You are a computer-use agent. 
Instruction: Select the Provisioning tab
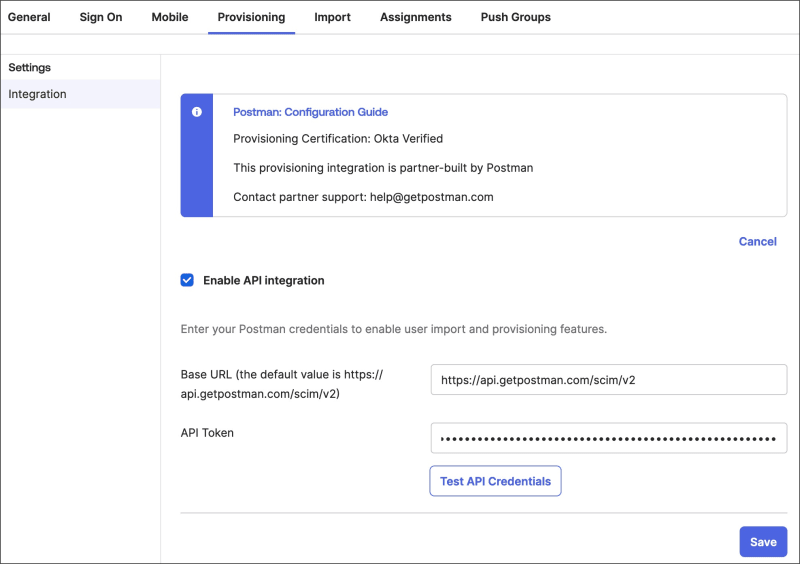pyautogui.click(x=252, y=17)
